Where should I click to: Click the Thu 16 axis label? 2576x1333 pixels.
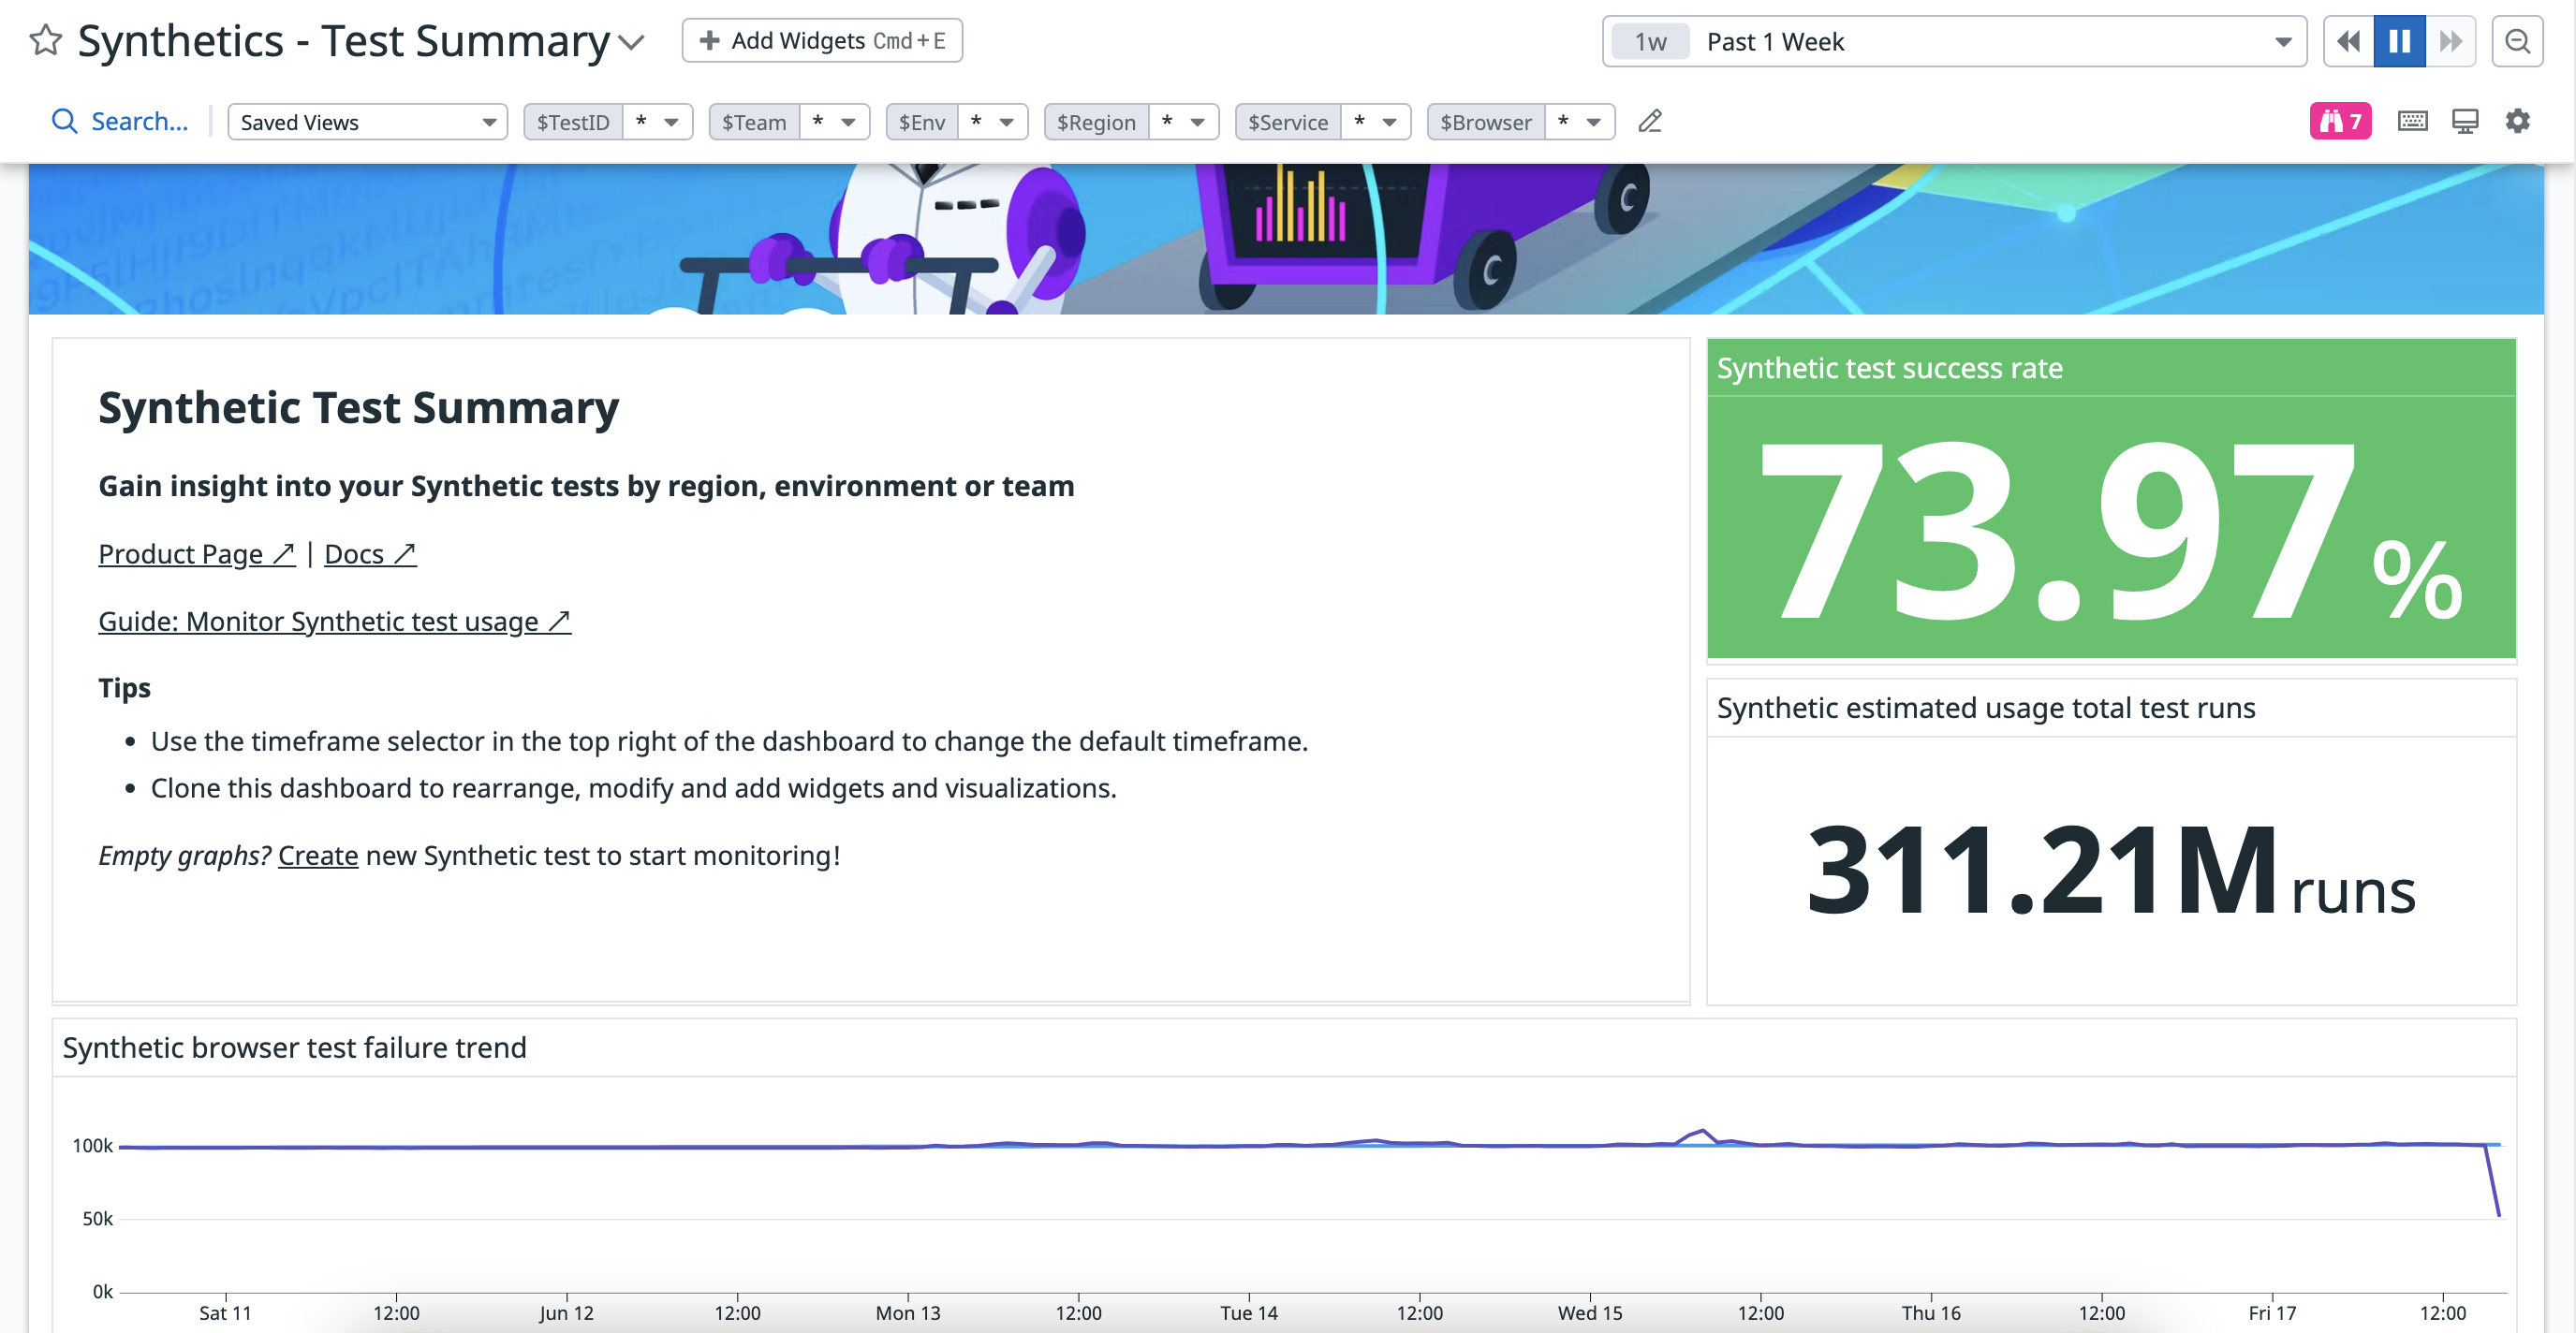click(x=1930, y=1312)
